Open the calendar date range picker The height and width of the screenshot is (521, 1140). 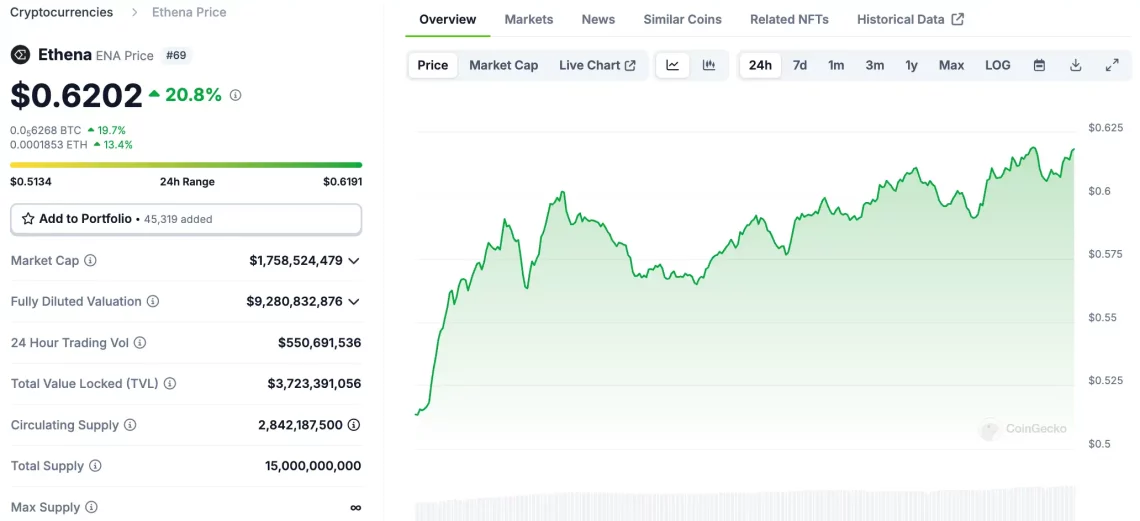[1040, 65]
